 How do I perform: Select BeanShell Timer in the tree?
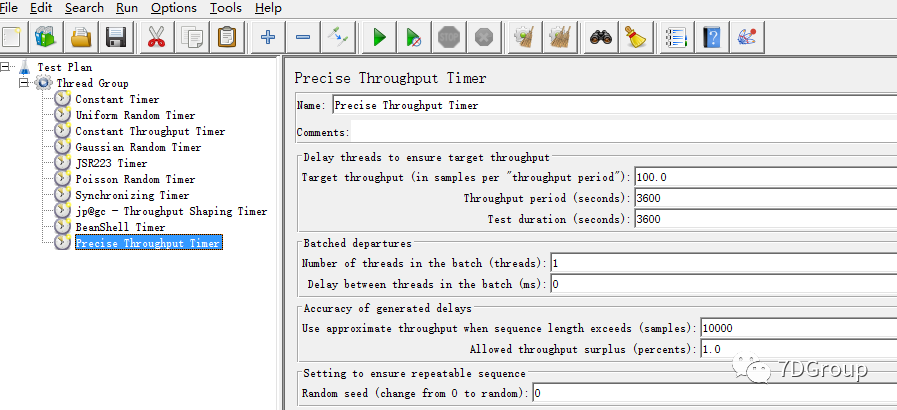120,228
